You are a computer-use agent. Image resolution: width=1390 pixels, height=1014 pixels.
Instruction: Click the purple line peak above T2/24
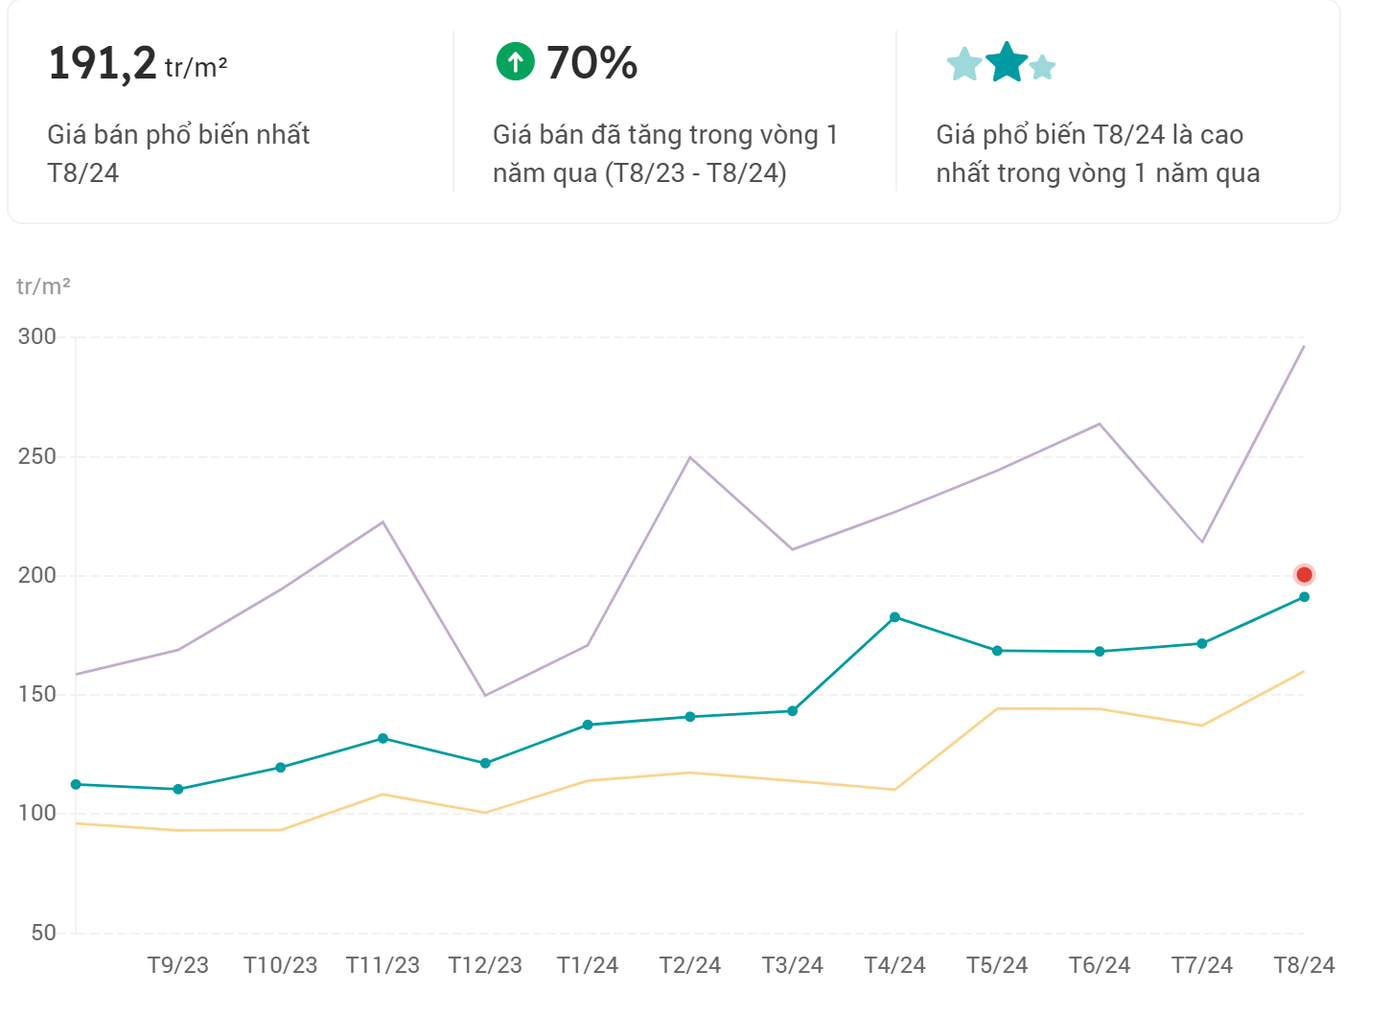click(690, 458)
